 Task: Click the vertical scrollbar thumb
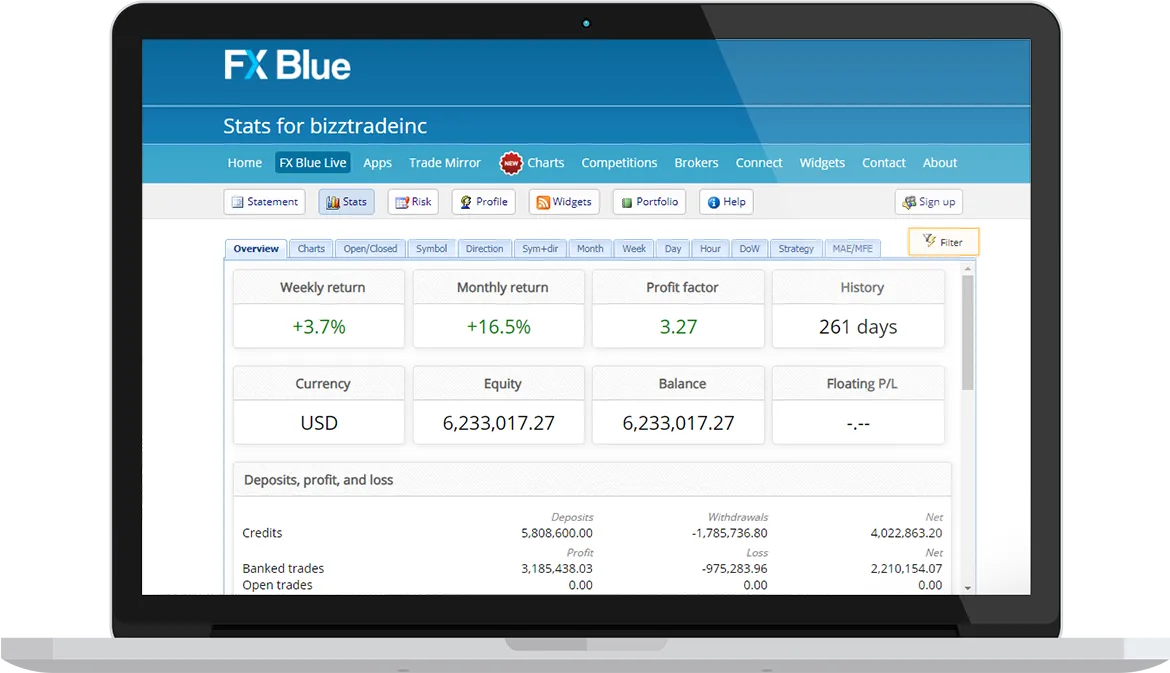pyautogui.click(x=968, y=333)
